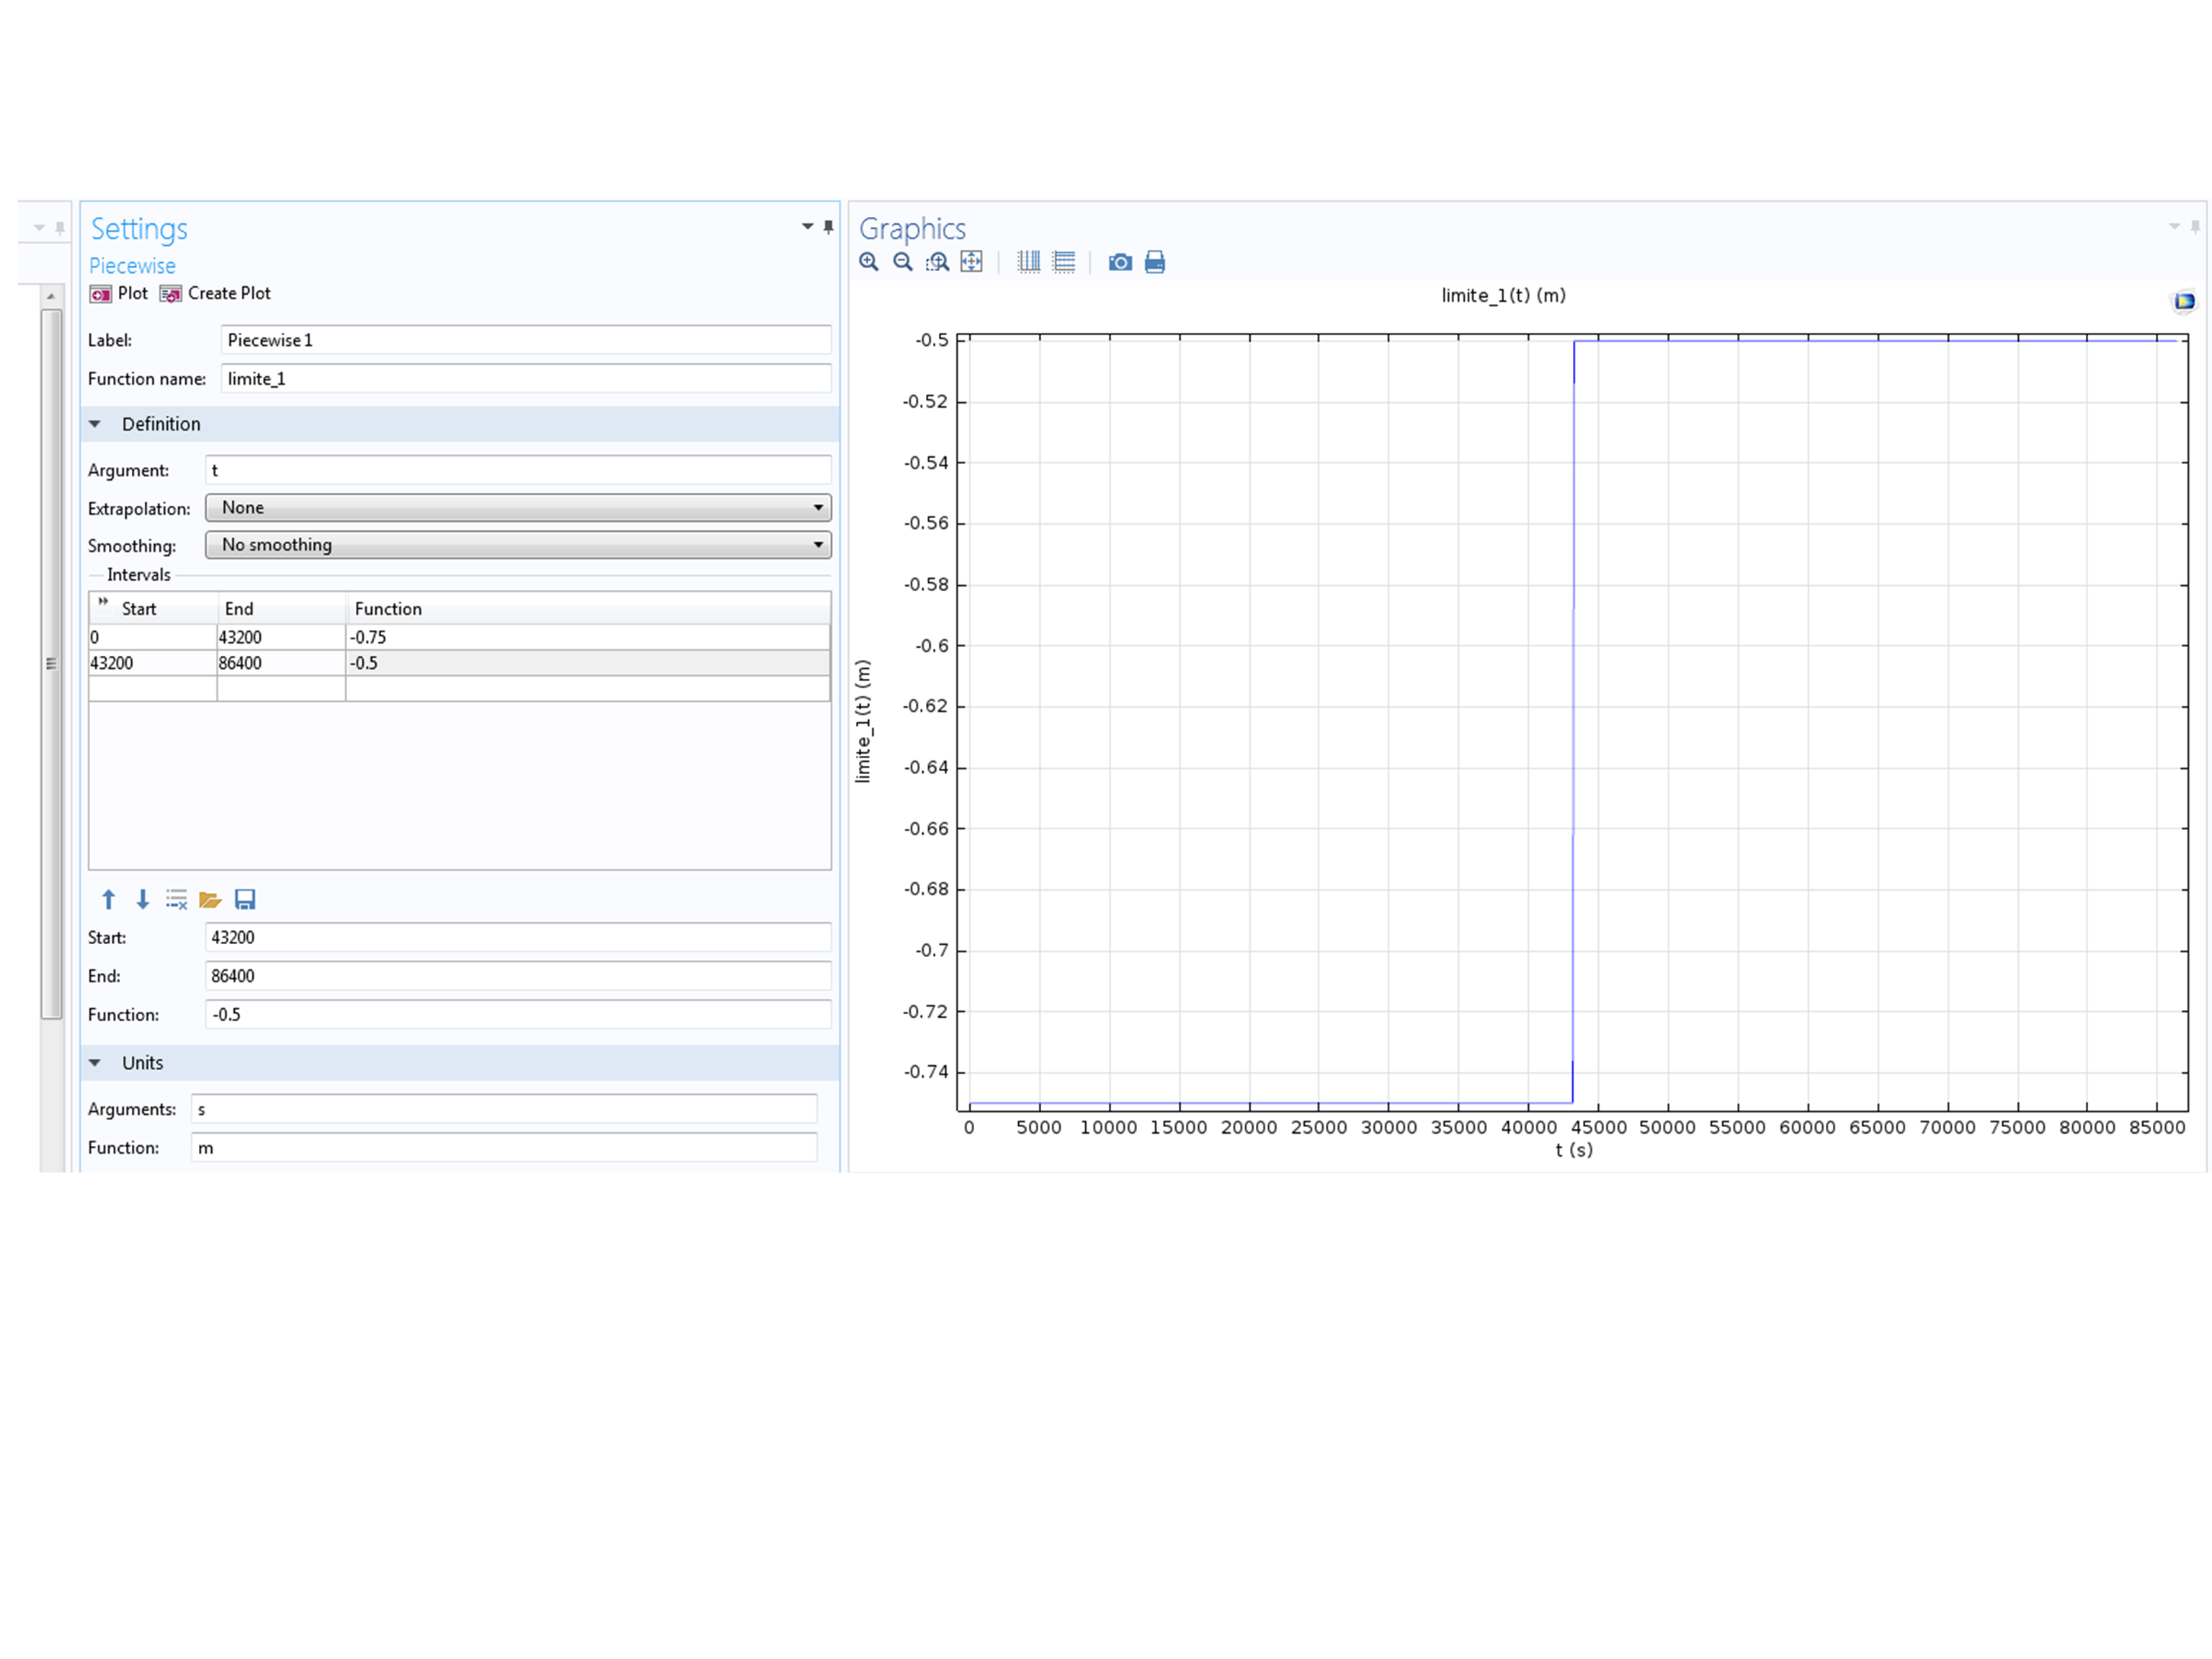Toggle the vertical grid lines icon

pyautogui.click(x=1029, y=262)
